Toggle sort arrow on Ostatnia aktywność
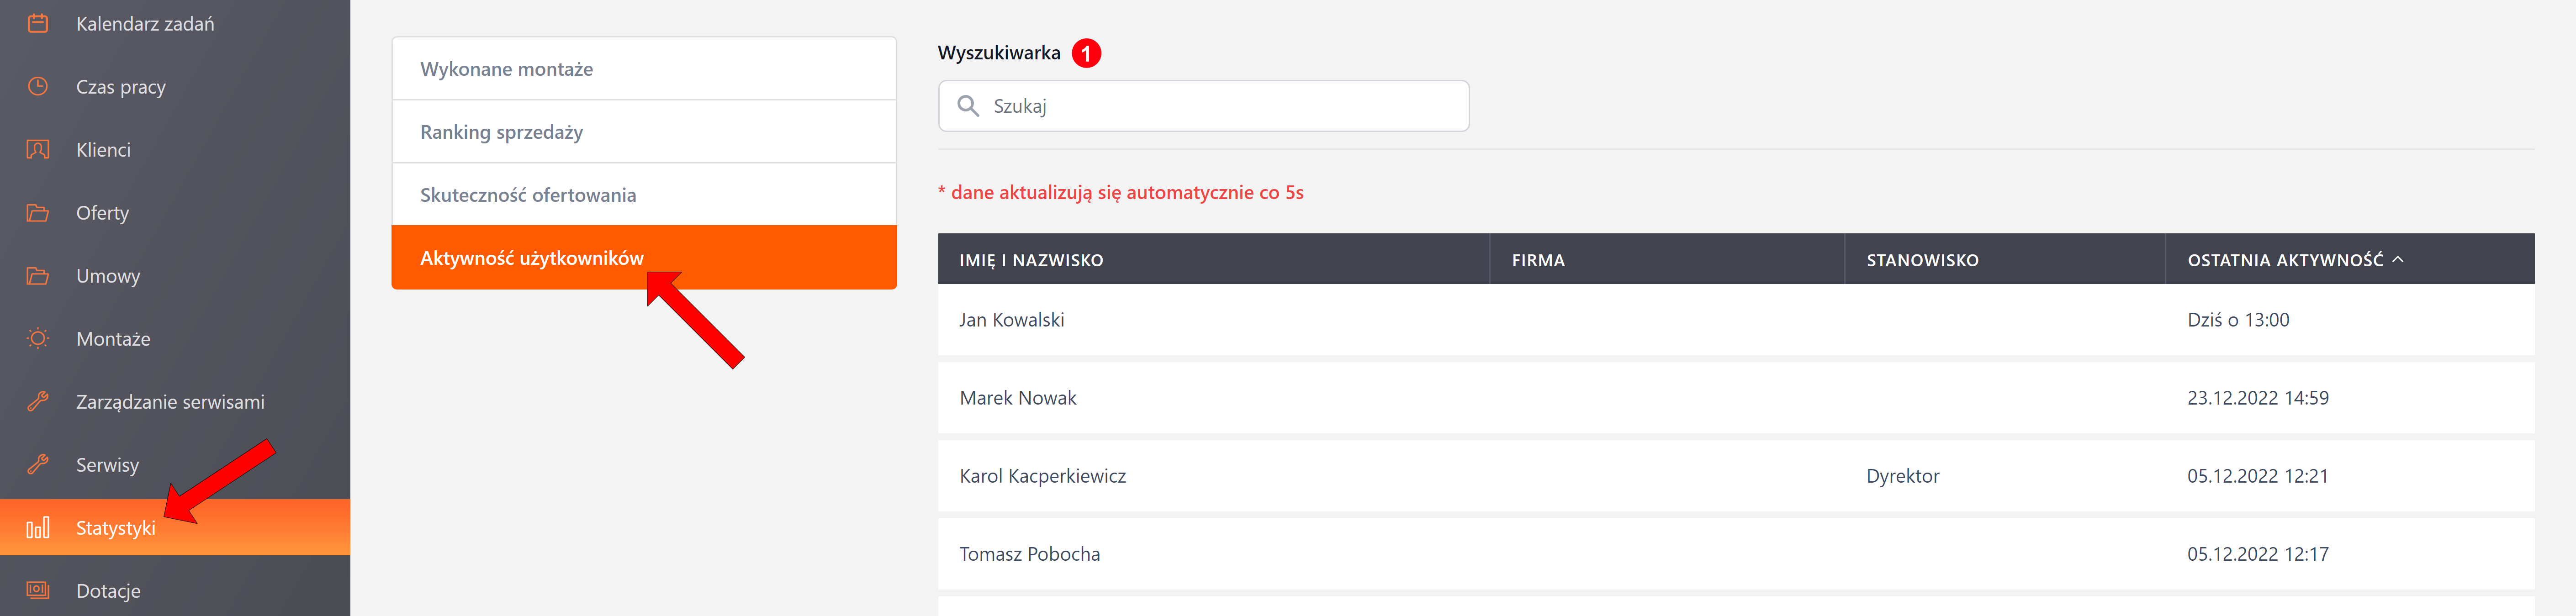Image resolution: width=2576 pixels, height=616 pixels. pyautogui.click(x=2398, y=259)
